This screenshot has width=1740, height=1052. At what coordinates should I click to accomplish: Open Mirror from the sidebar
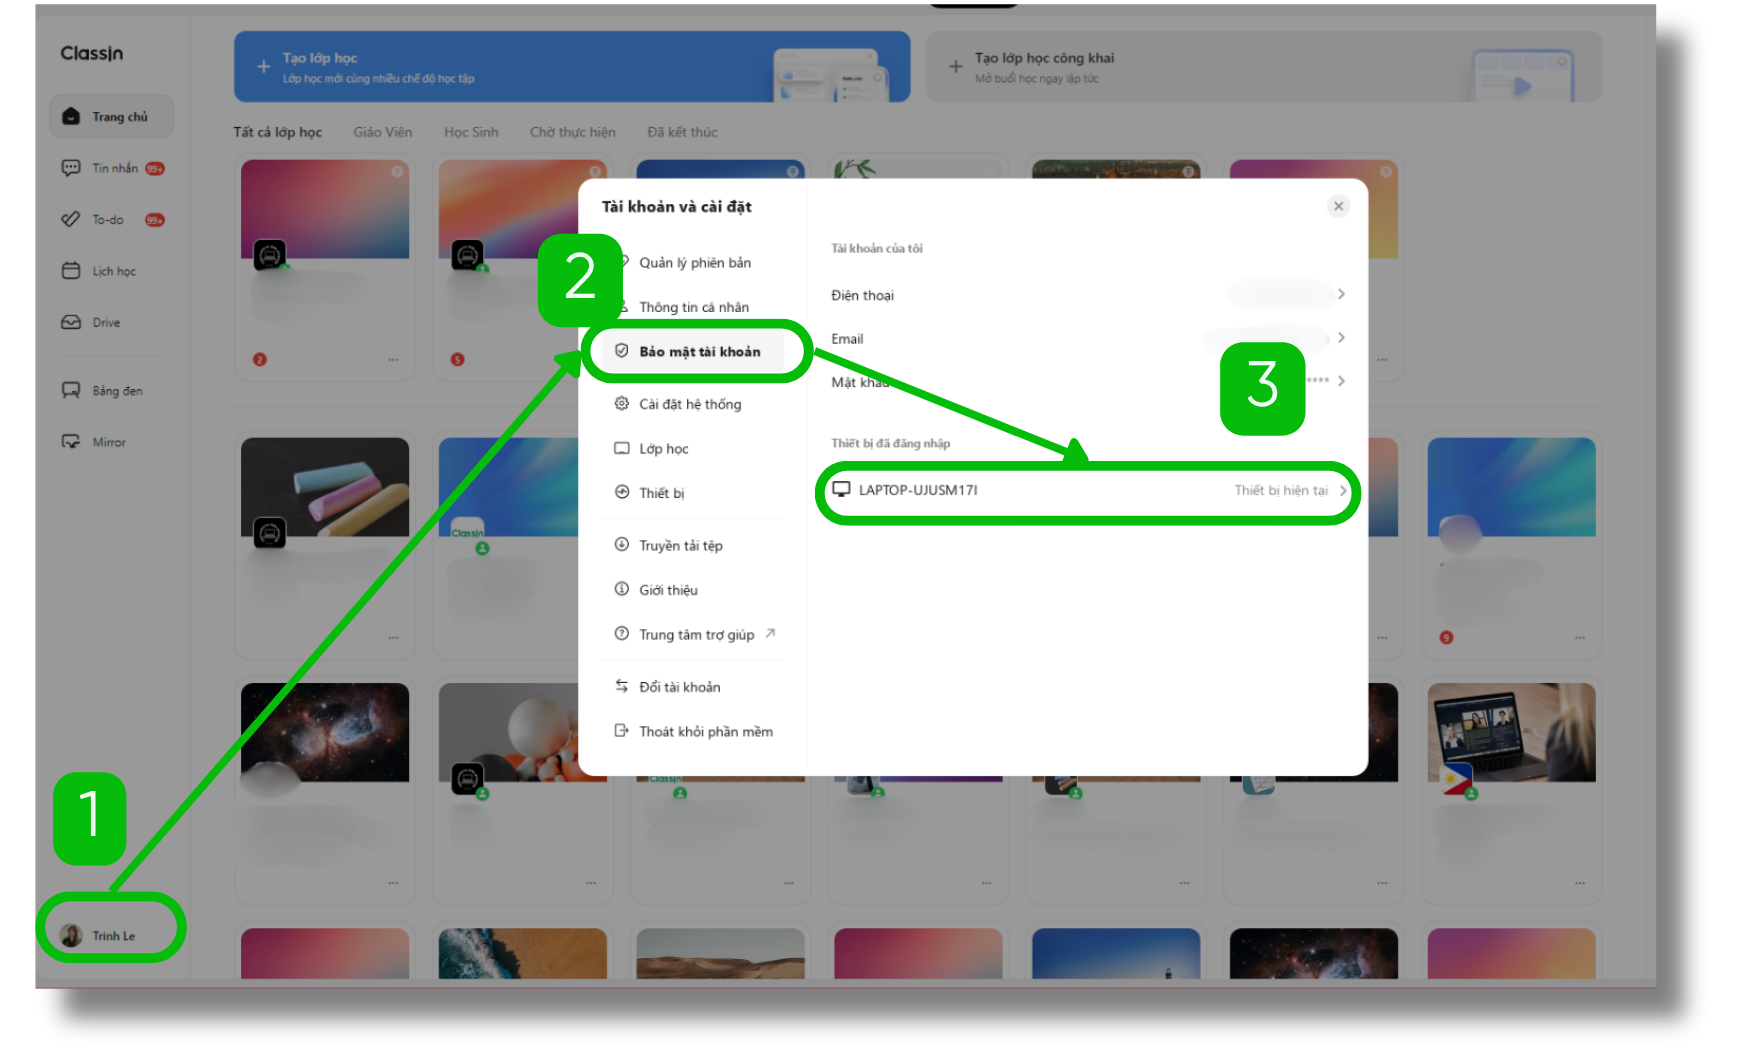point(108,442)
